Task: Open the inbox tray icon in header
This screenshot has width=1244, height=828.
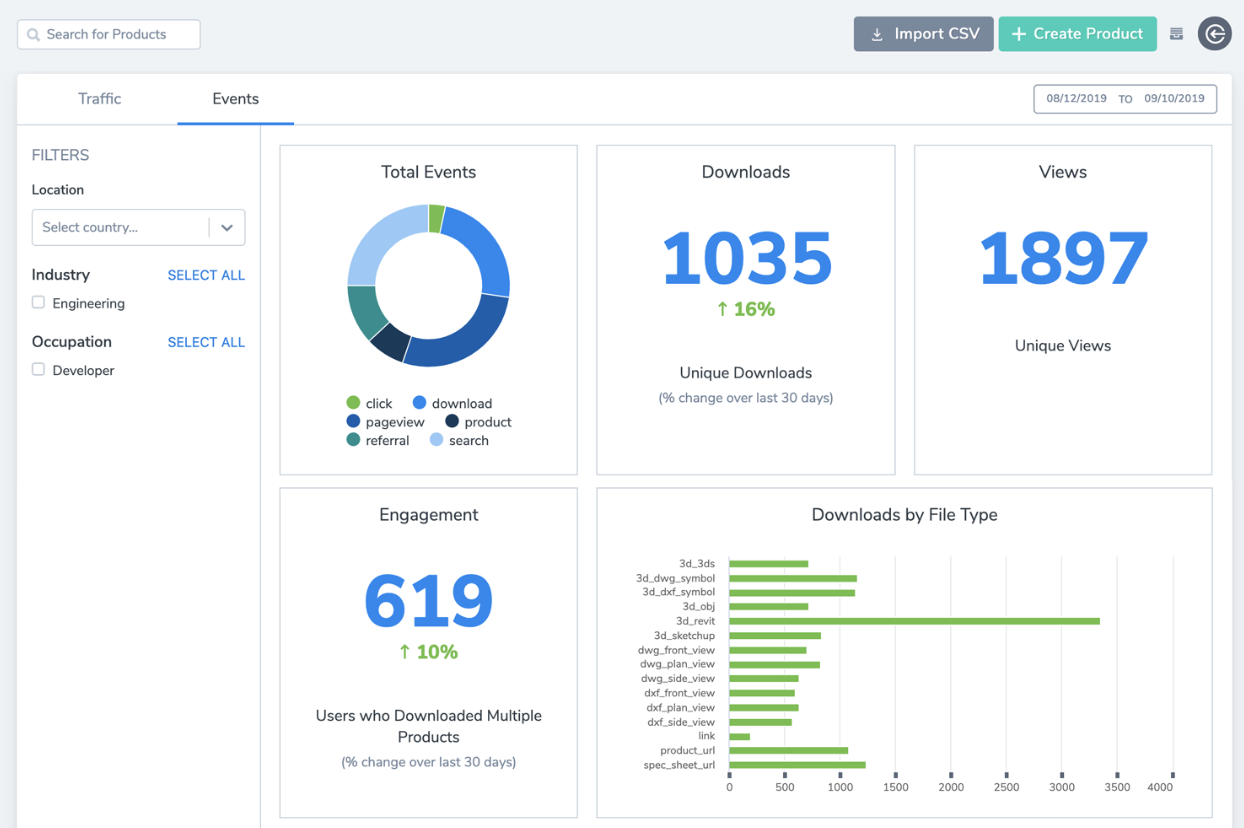Action: (x=1176, y=34)
